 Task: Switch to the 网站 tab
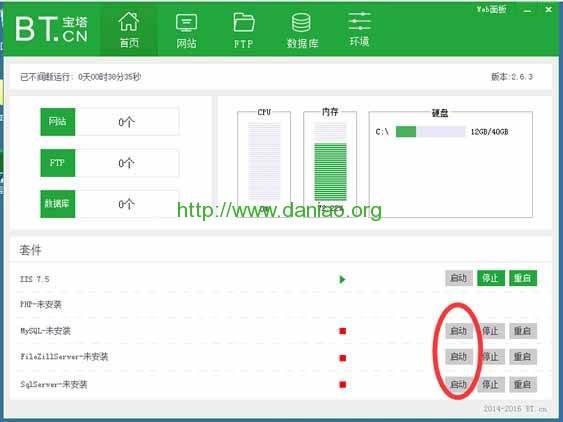click(186, 31)
